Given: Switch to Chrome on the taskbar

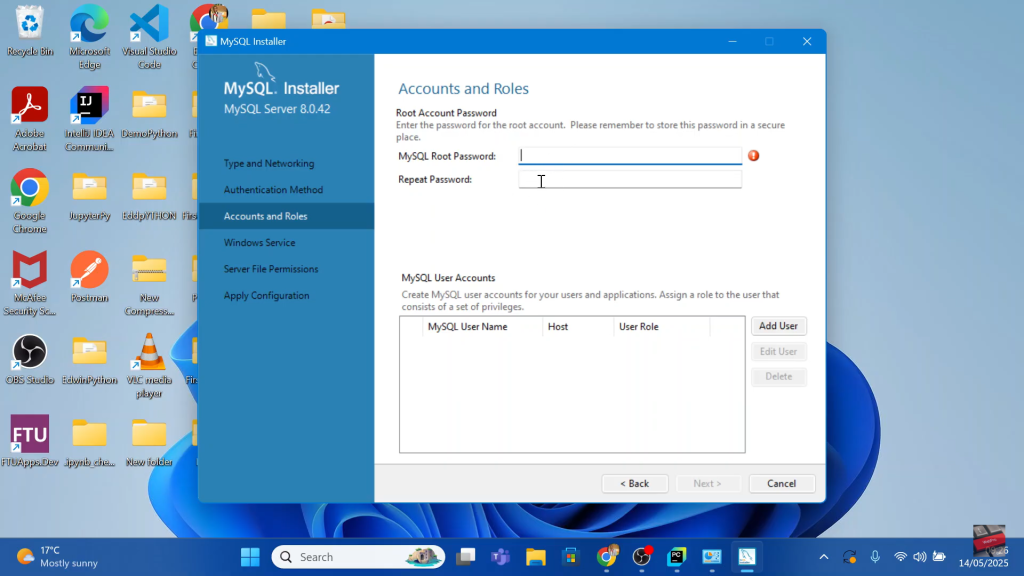Looking at the screenshot, I should 607,556.
